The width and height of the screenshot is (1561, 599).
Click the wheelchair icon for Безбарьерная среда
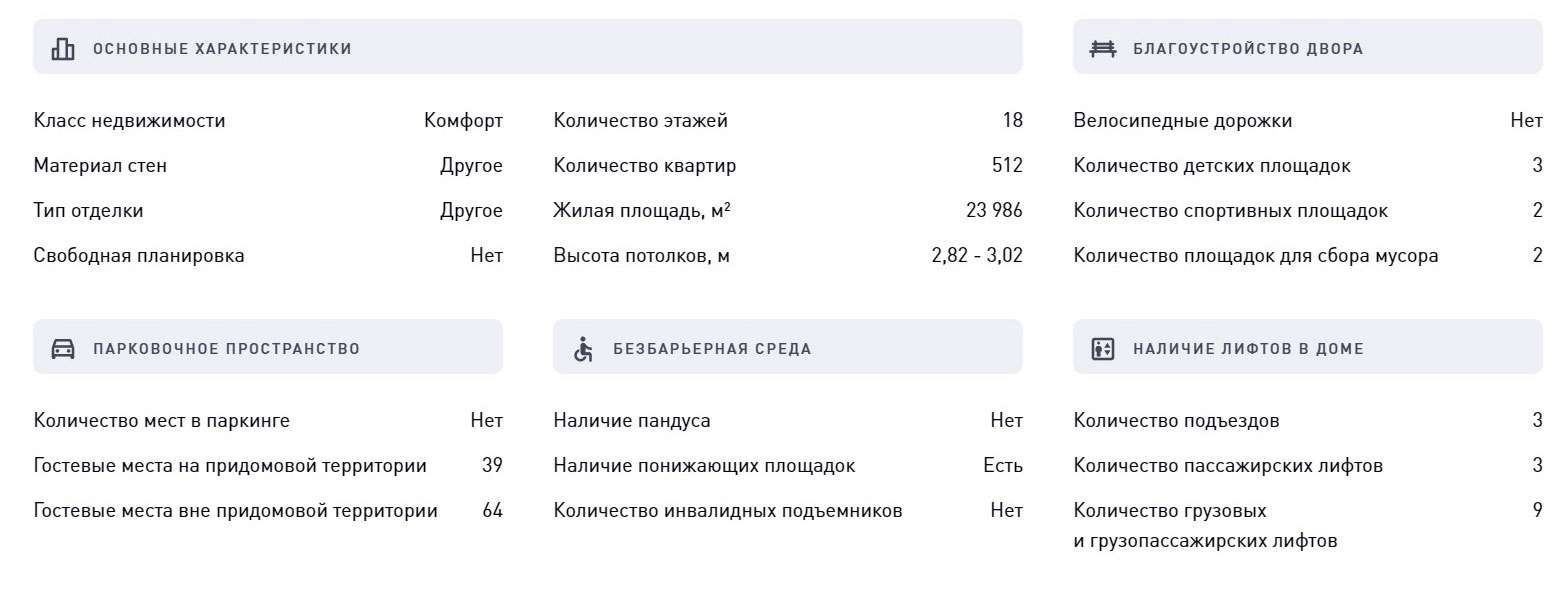583,348
